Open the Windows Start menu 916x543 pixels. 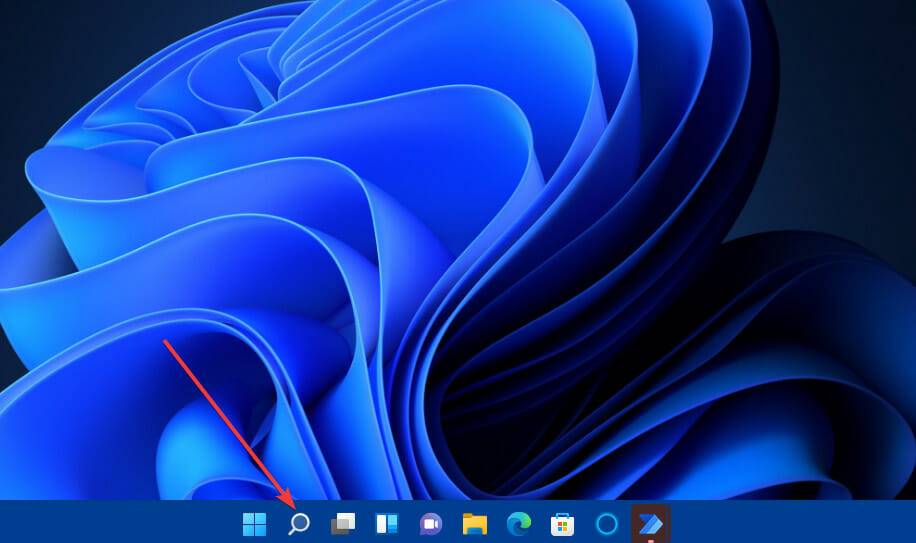(x=254, y=524)
